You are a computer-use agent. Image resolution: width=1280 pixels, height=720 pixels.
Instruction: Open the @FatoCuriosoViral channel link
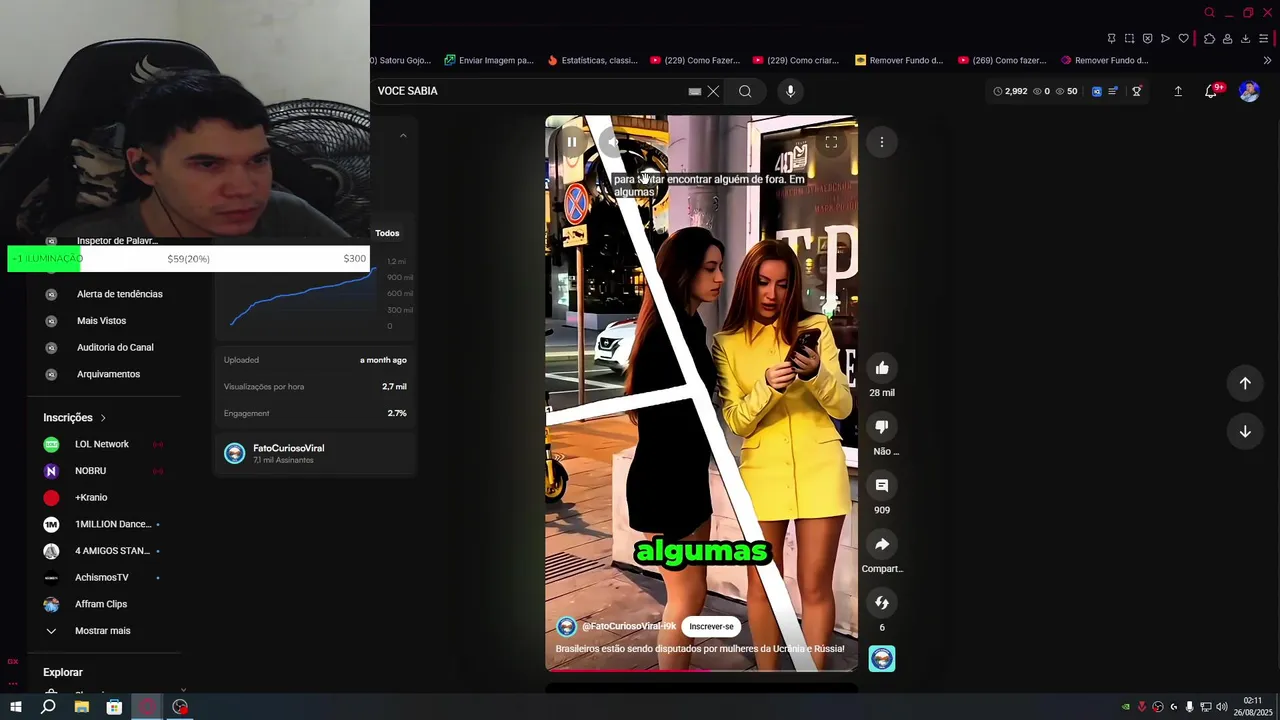(630, 626)
